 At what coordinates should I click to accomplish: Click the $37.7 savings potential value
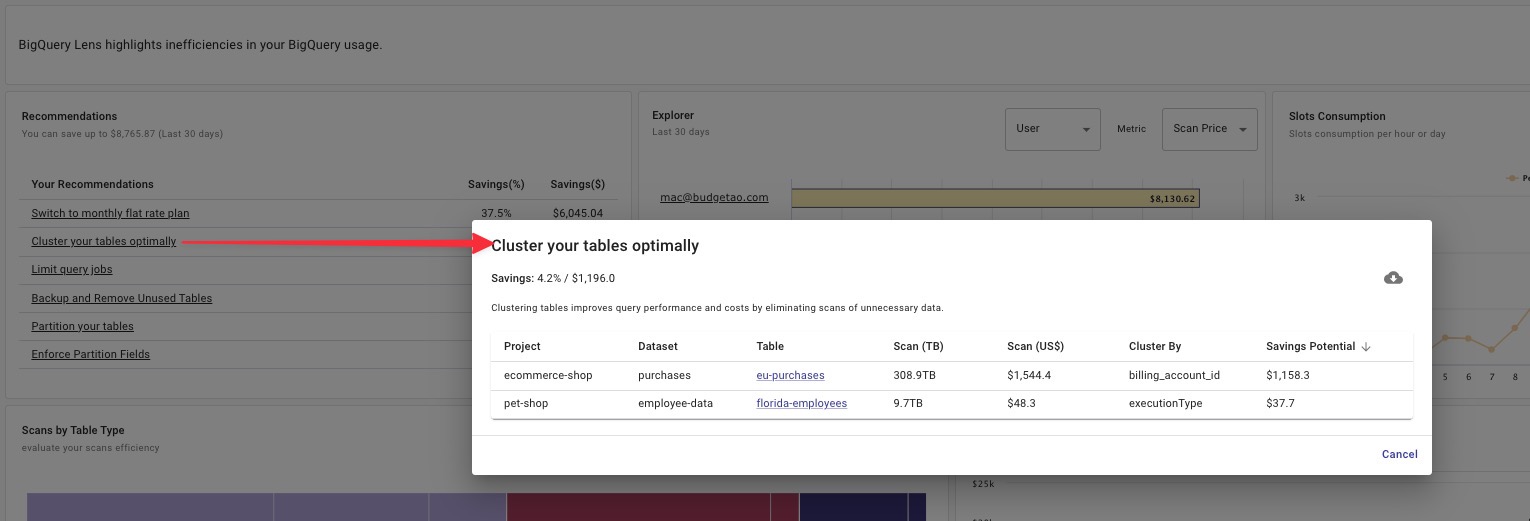click(1279, 403)
